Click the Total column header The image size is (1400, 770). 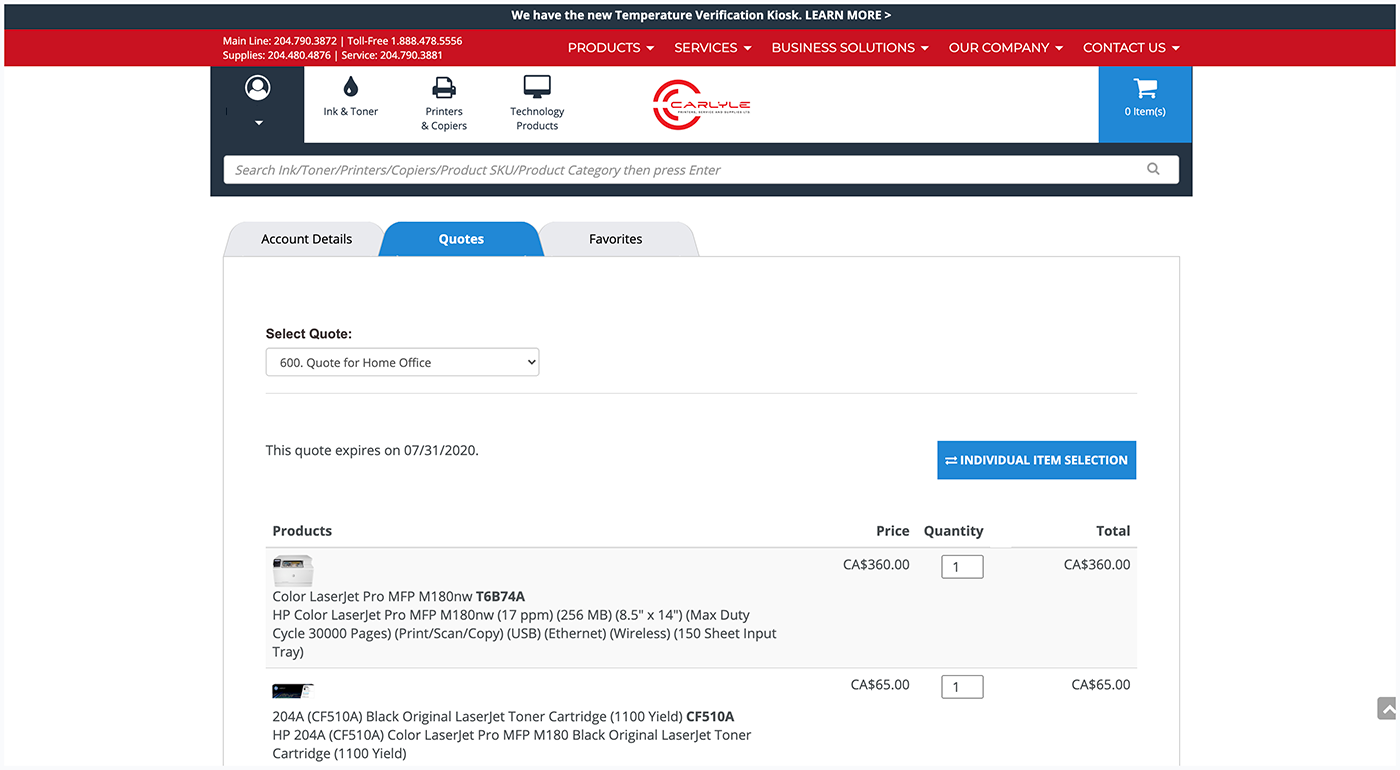tap(1113, 531)
